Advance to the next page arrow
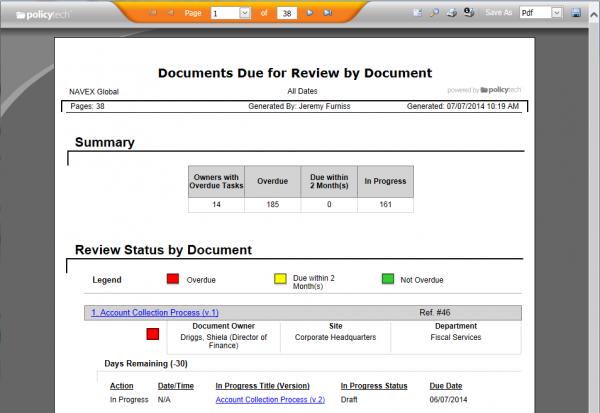Viewport: 600px width, 413px height. point(310,13)
